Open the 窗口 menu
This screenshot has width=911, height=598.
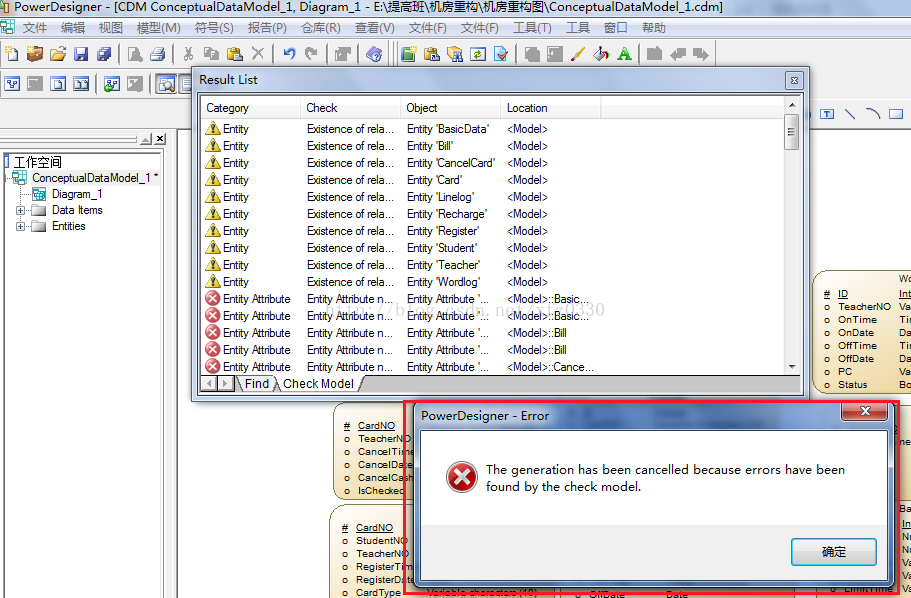(615, 28)
